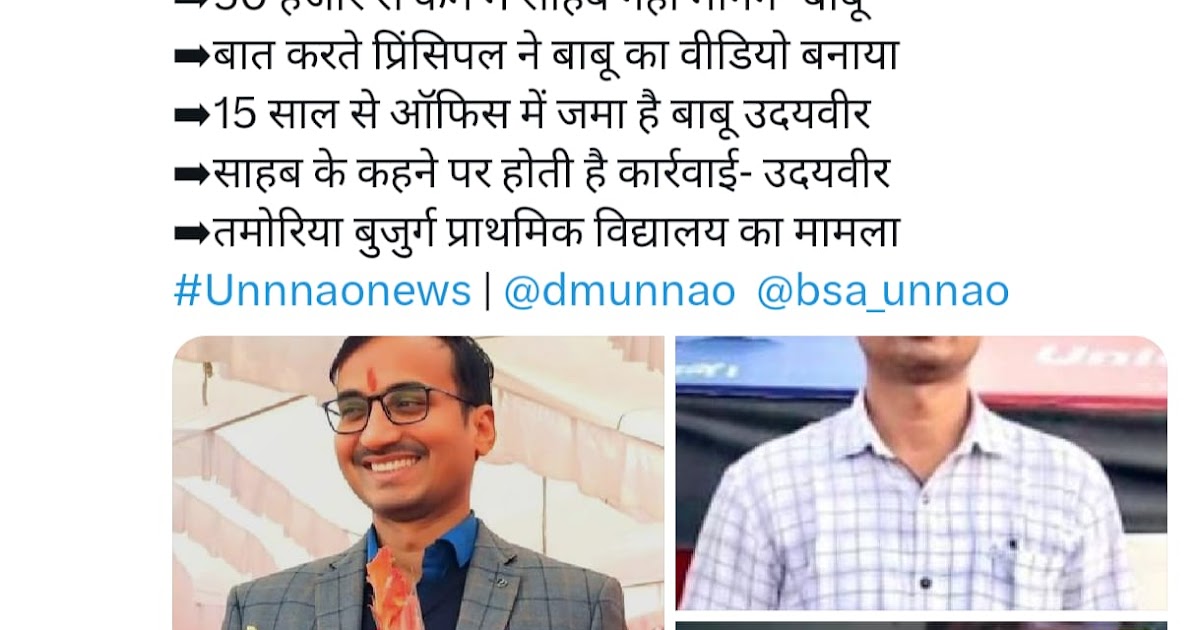This screenshot has height=630, width=1200.
Task: Click the number '15' in the tweet text
Action: click(235, 115)
